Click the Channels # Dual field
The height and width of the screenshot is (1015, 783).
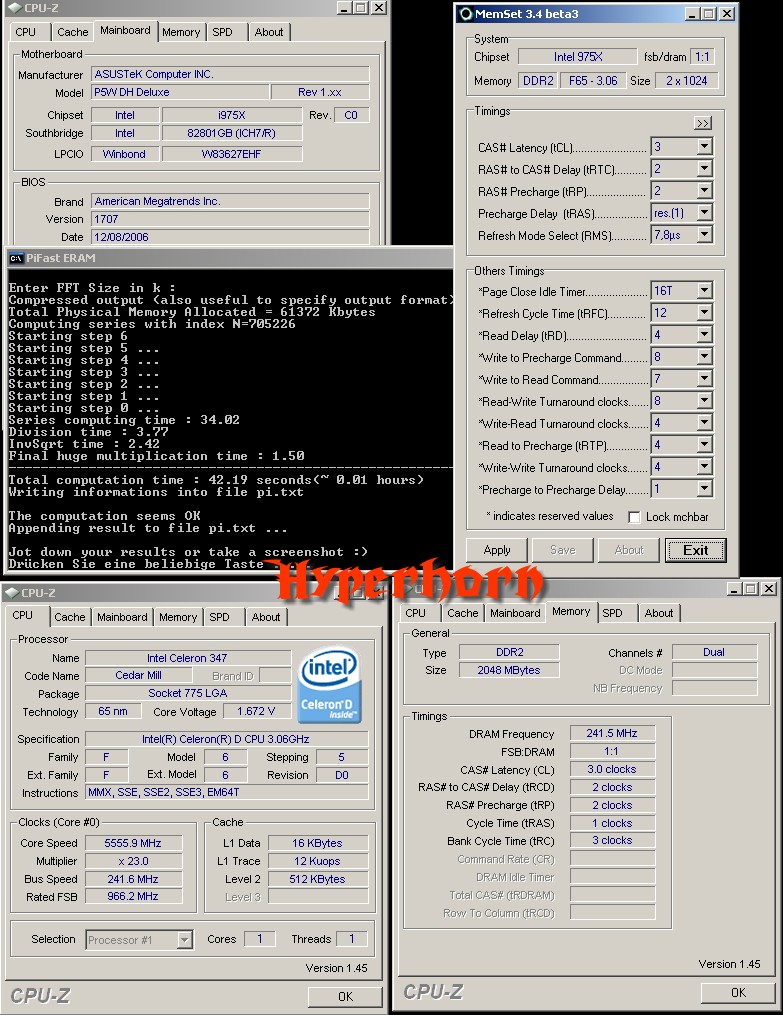pos(714,652)
